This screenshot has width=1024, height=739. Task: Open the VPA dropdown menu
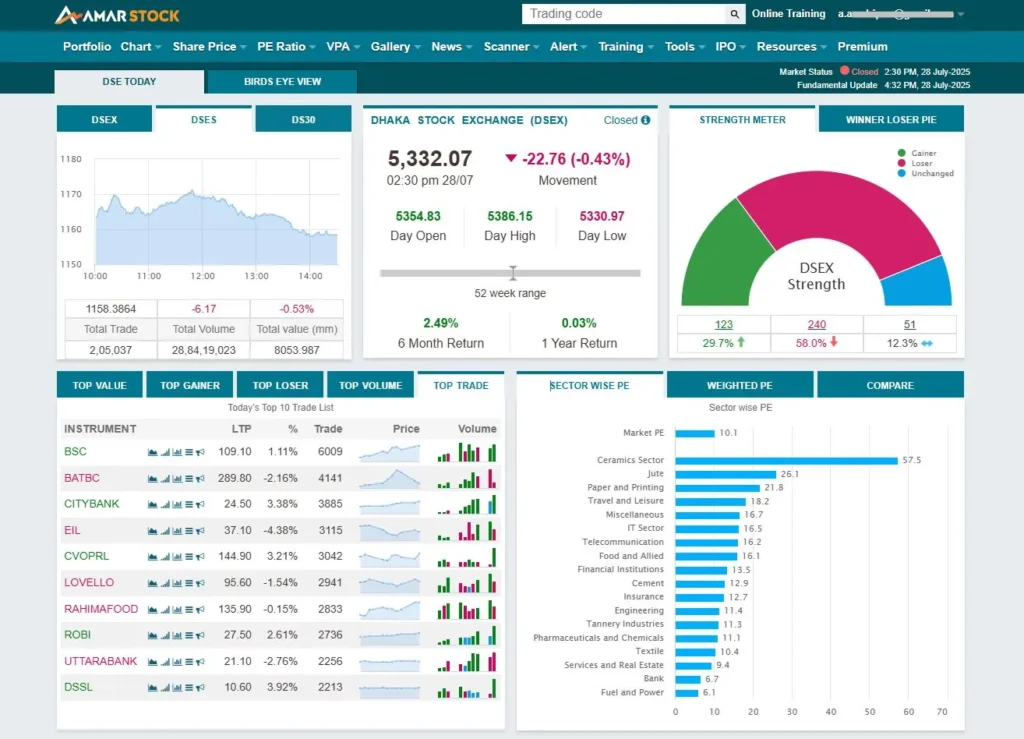click(x=343, y=46)
